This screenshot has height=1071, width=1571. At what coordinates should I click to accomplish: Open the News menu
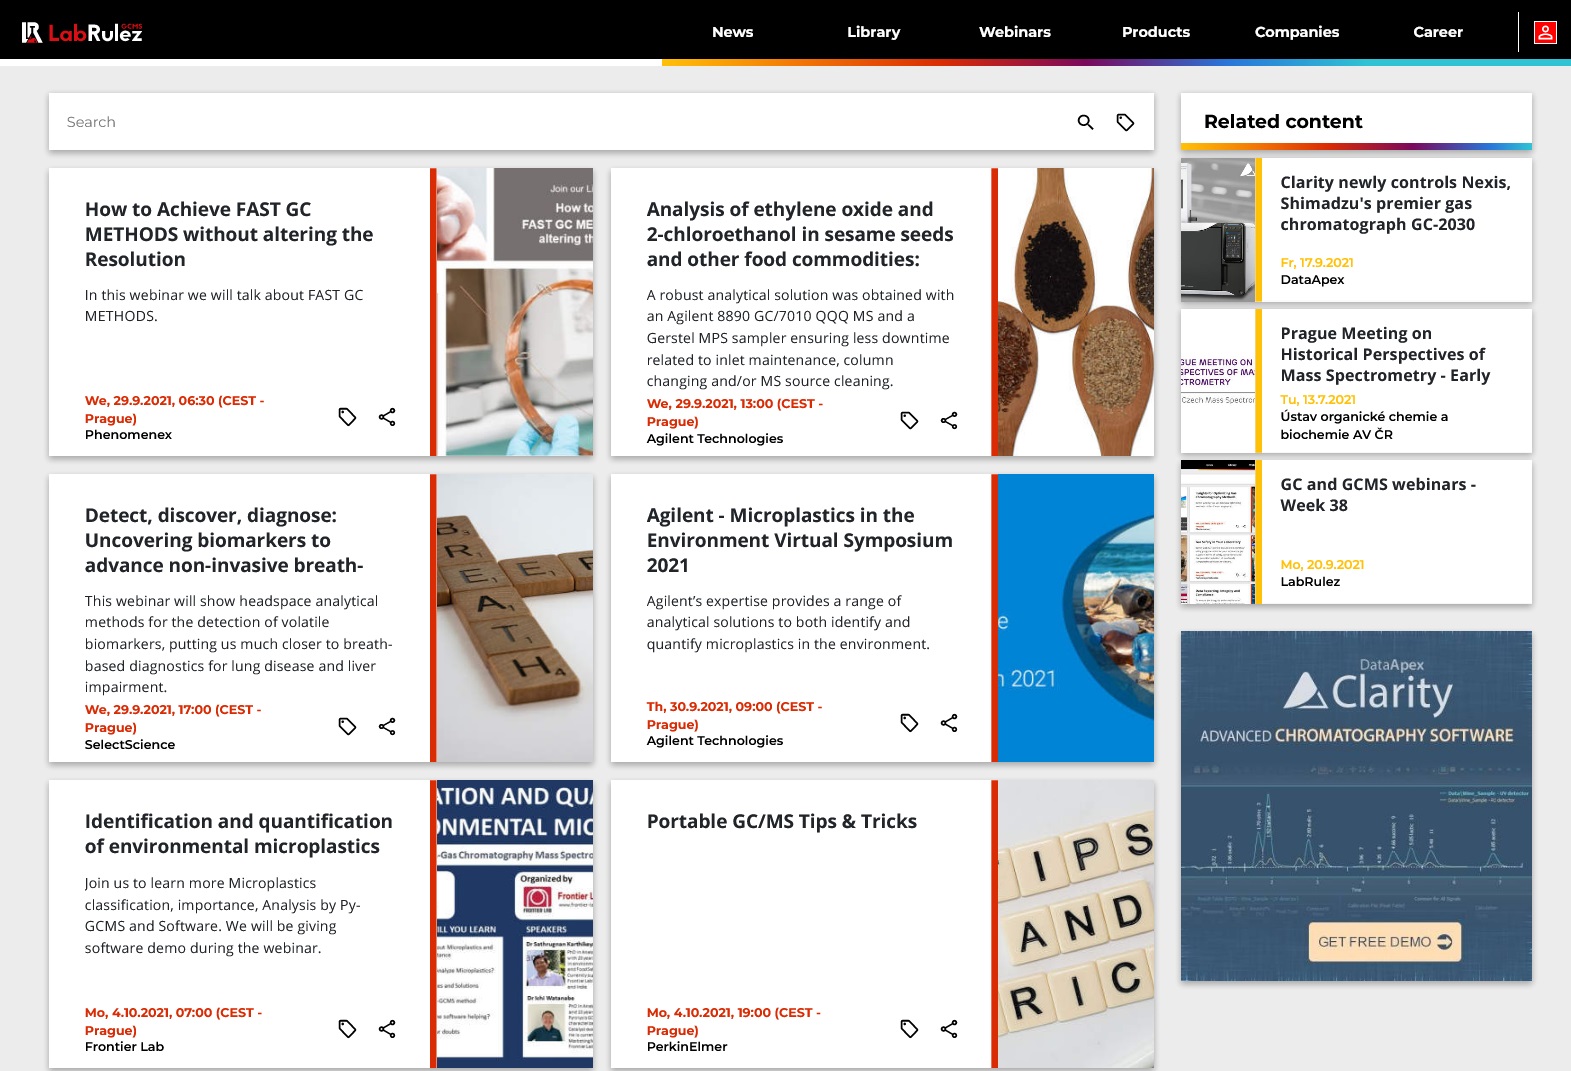[732, 32]
